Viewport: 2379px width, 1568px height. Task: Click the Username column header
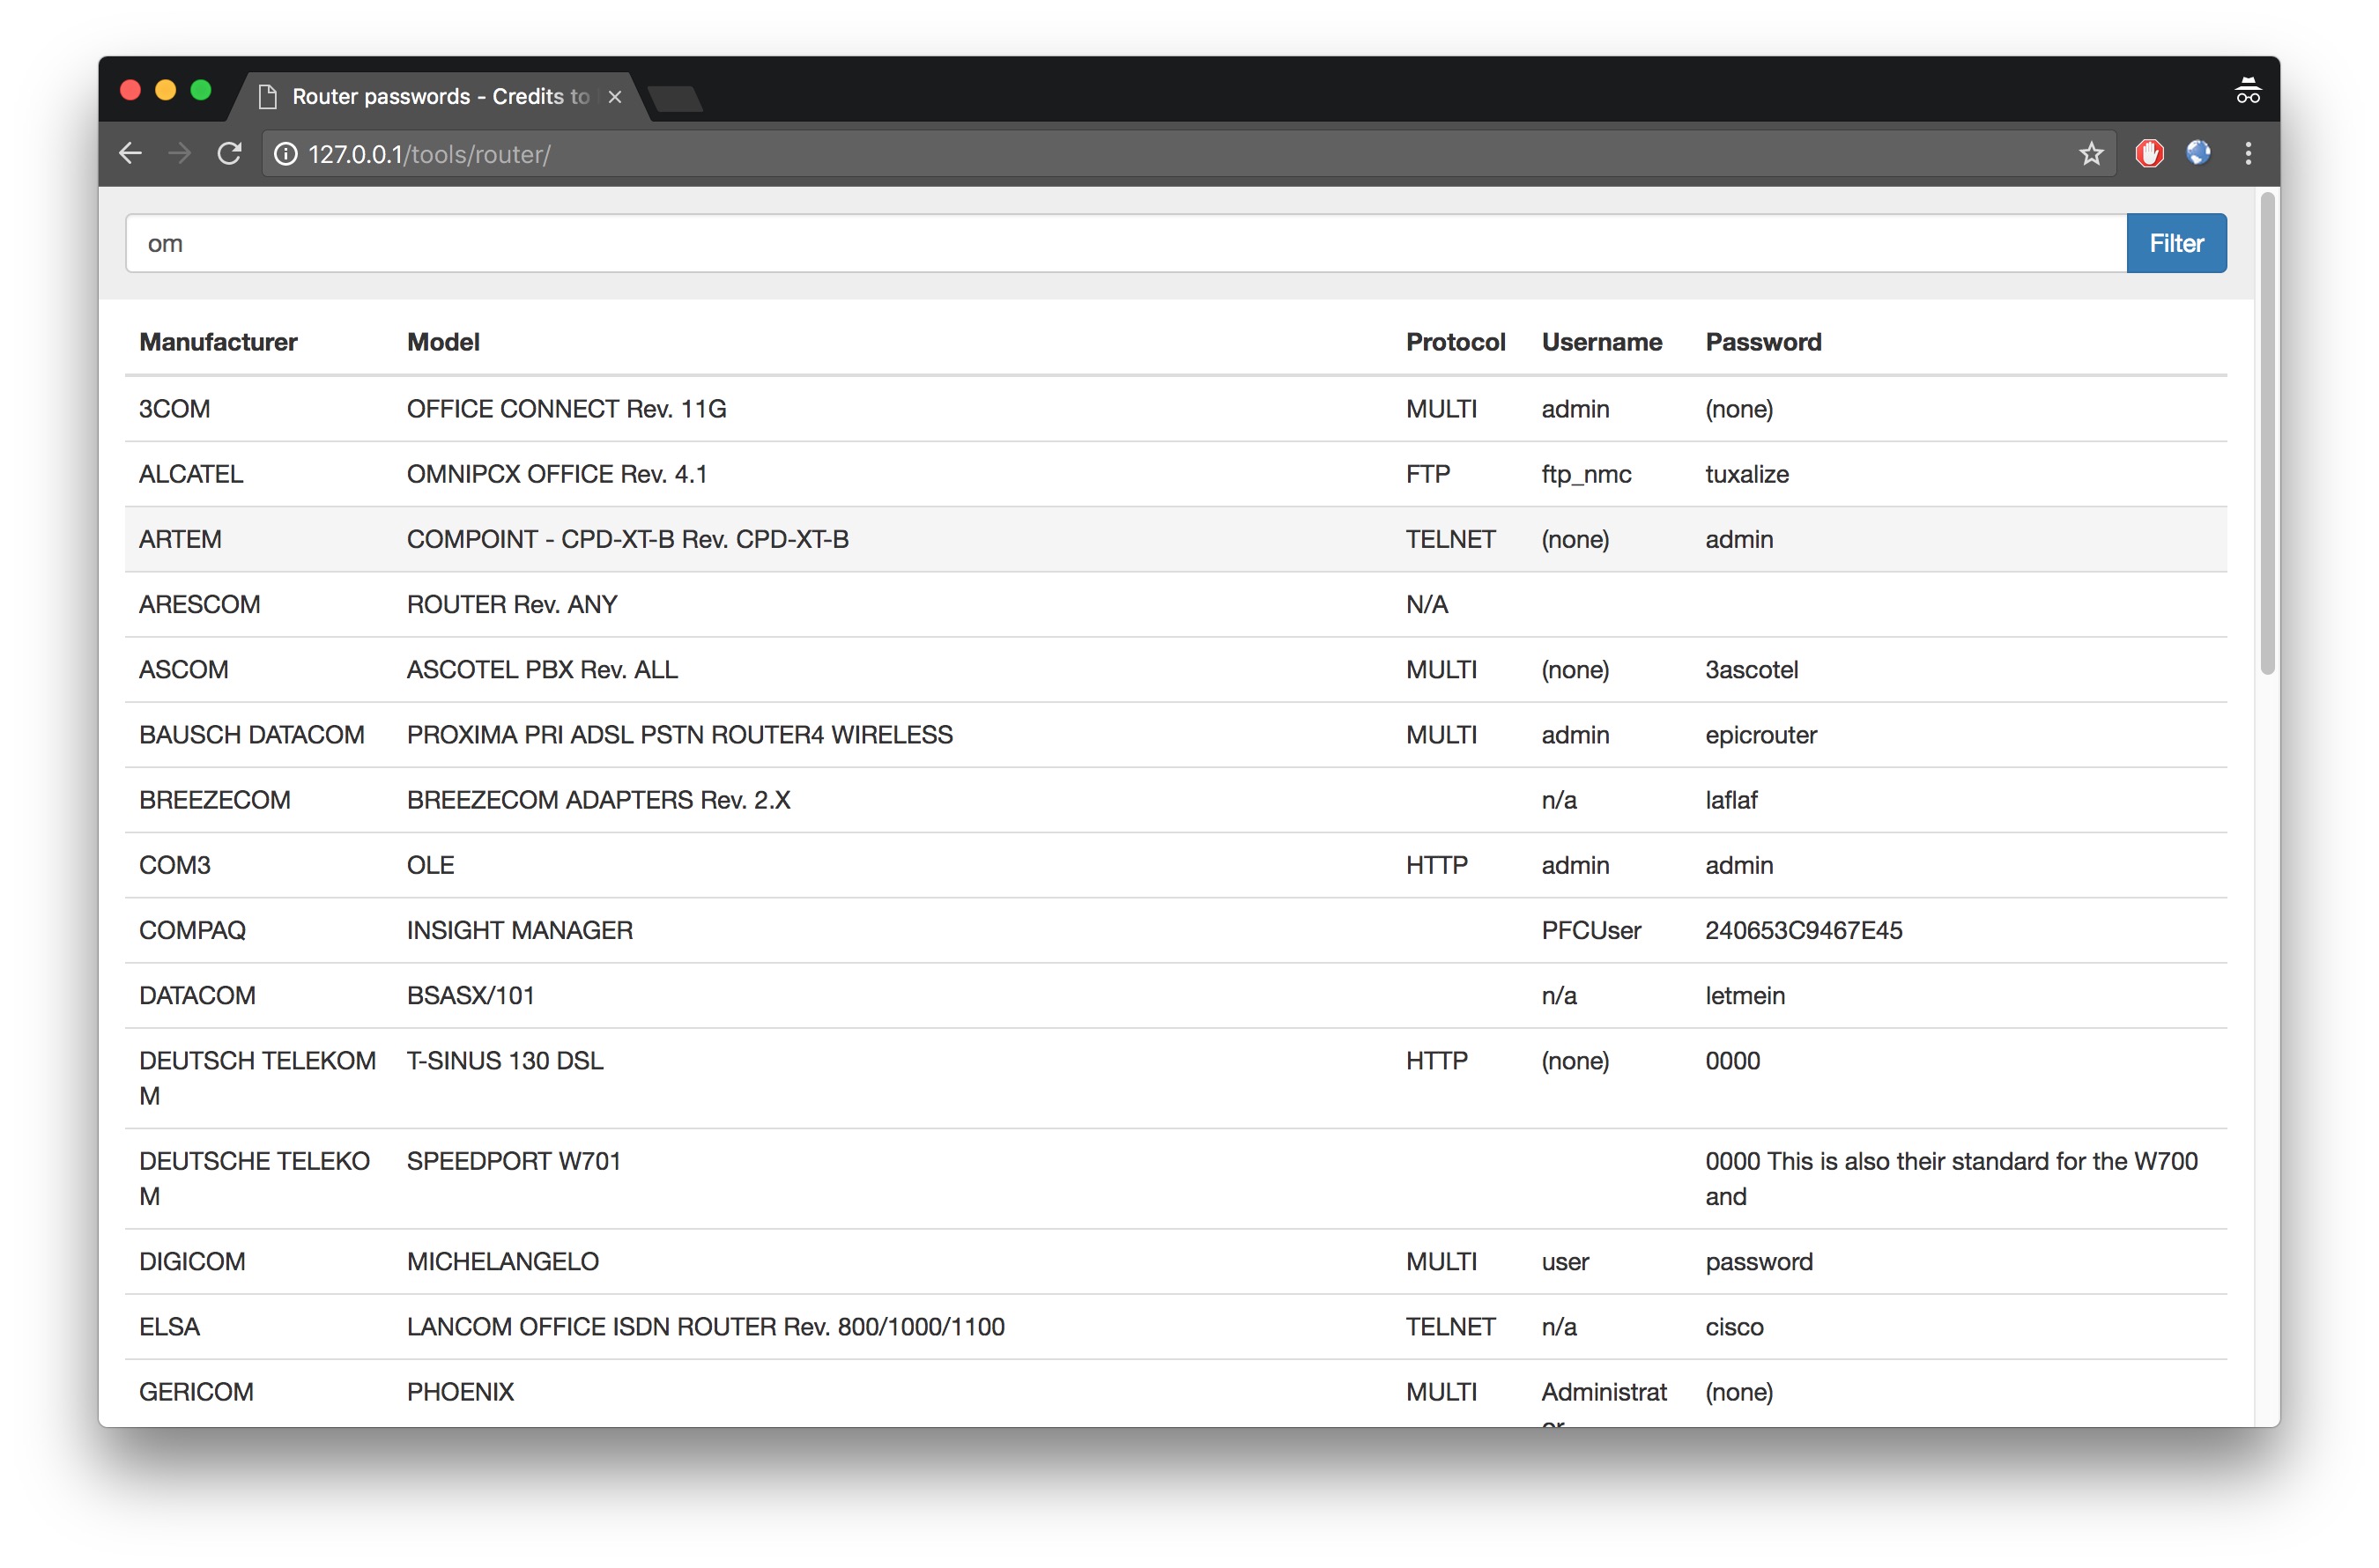coord(1601,342)
